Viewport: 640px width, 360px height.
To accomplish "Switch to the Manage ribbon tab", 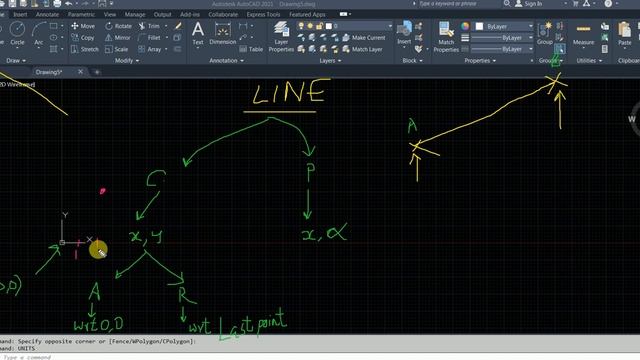I will (135, 14).
